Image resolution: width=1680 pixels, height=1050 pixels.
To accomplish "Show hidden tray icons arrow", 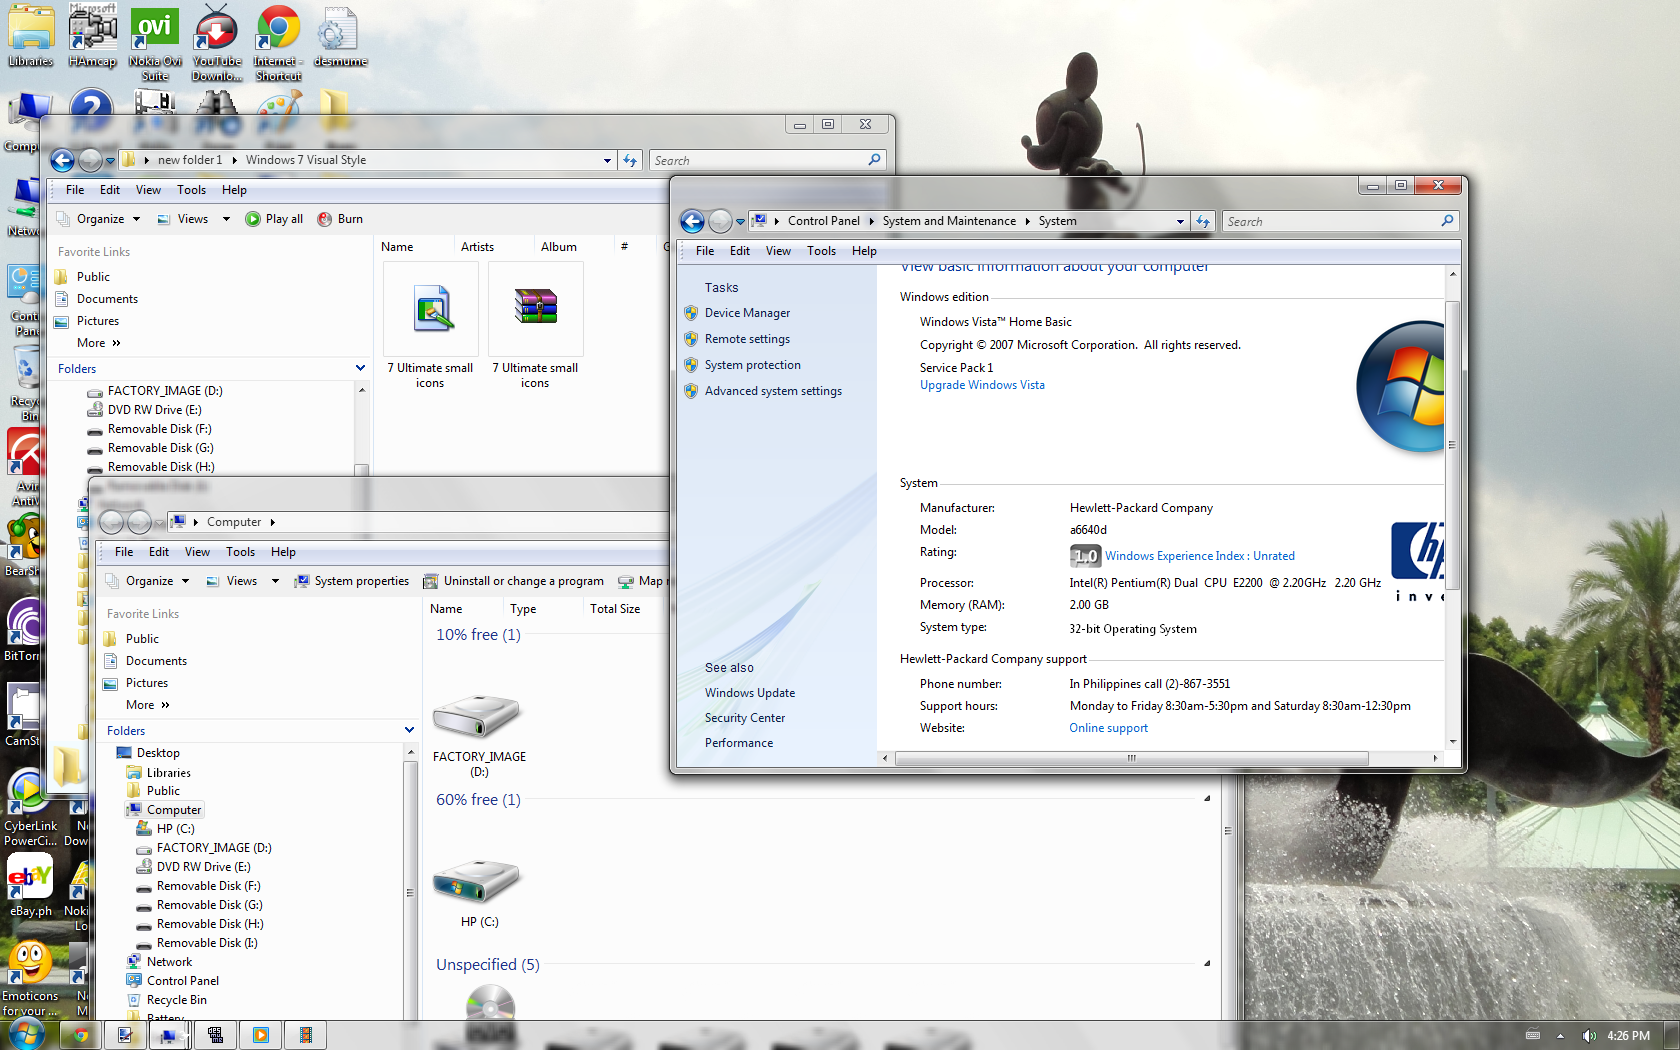I will [x=1560, y=1036].
